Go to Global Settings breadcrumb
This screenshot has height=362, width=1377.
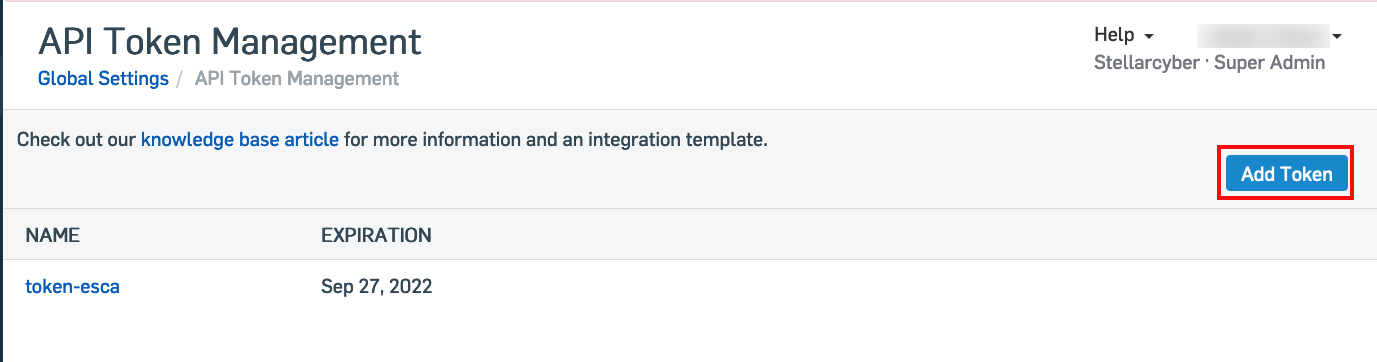[103, 78]
